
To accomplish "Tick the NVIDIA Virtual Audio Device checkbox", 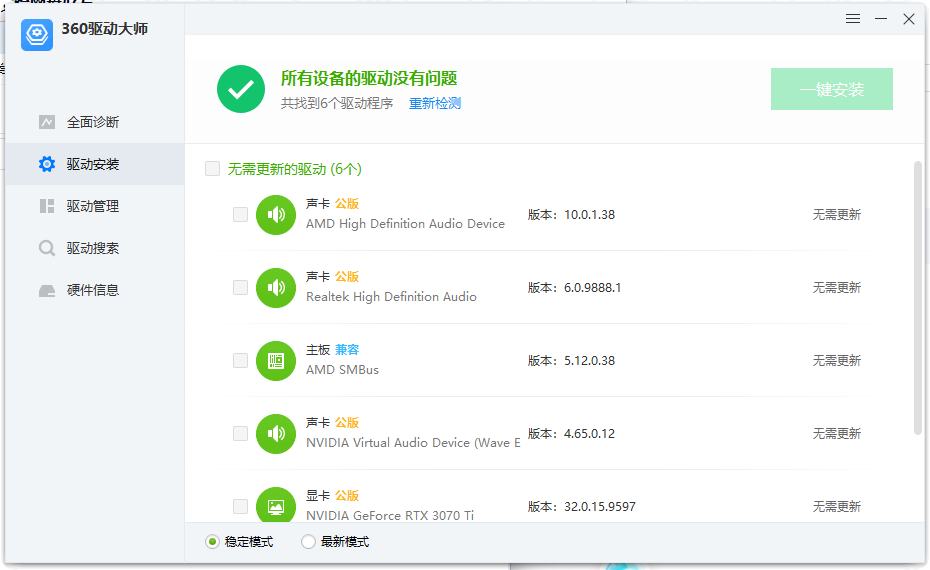I will point(240,434).
